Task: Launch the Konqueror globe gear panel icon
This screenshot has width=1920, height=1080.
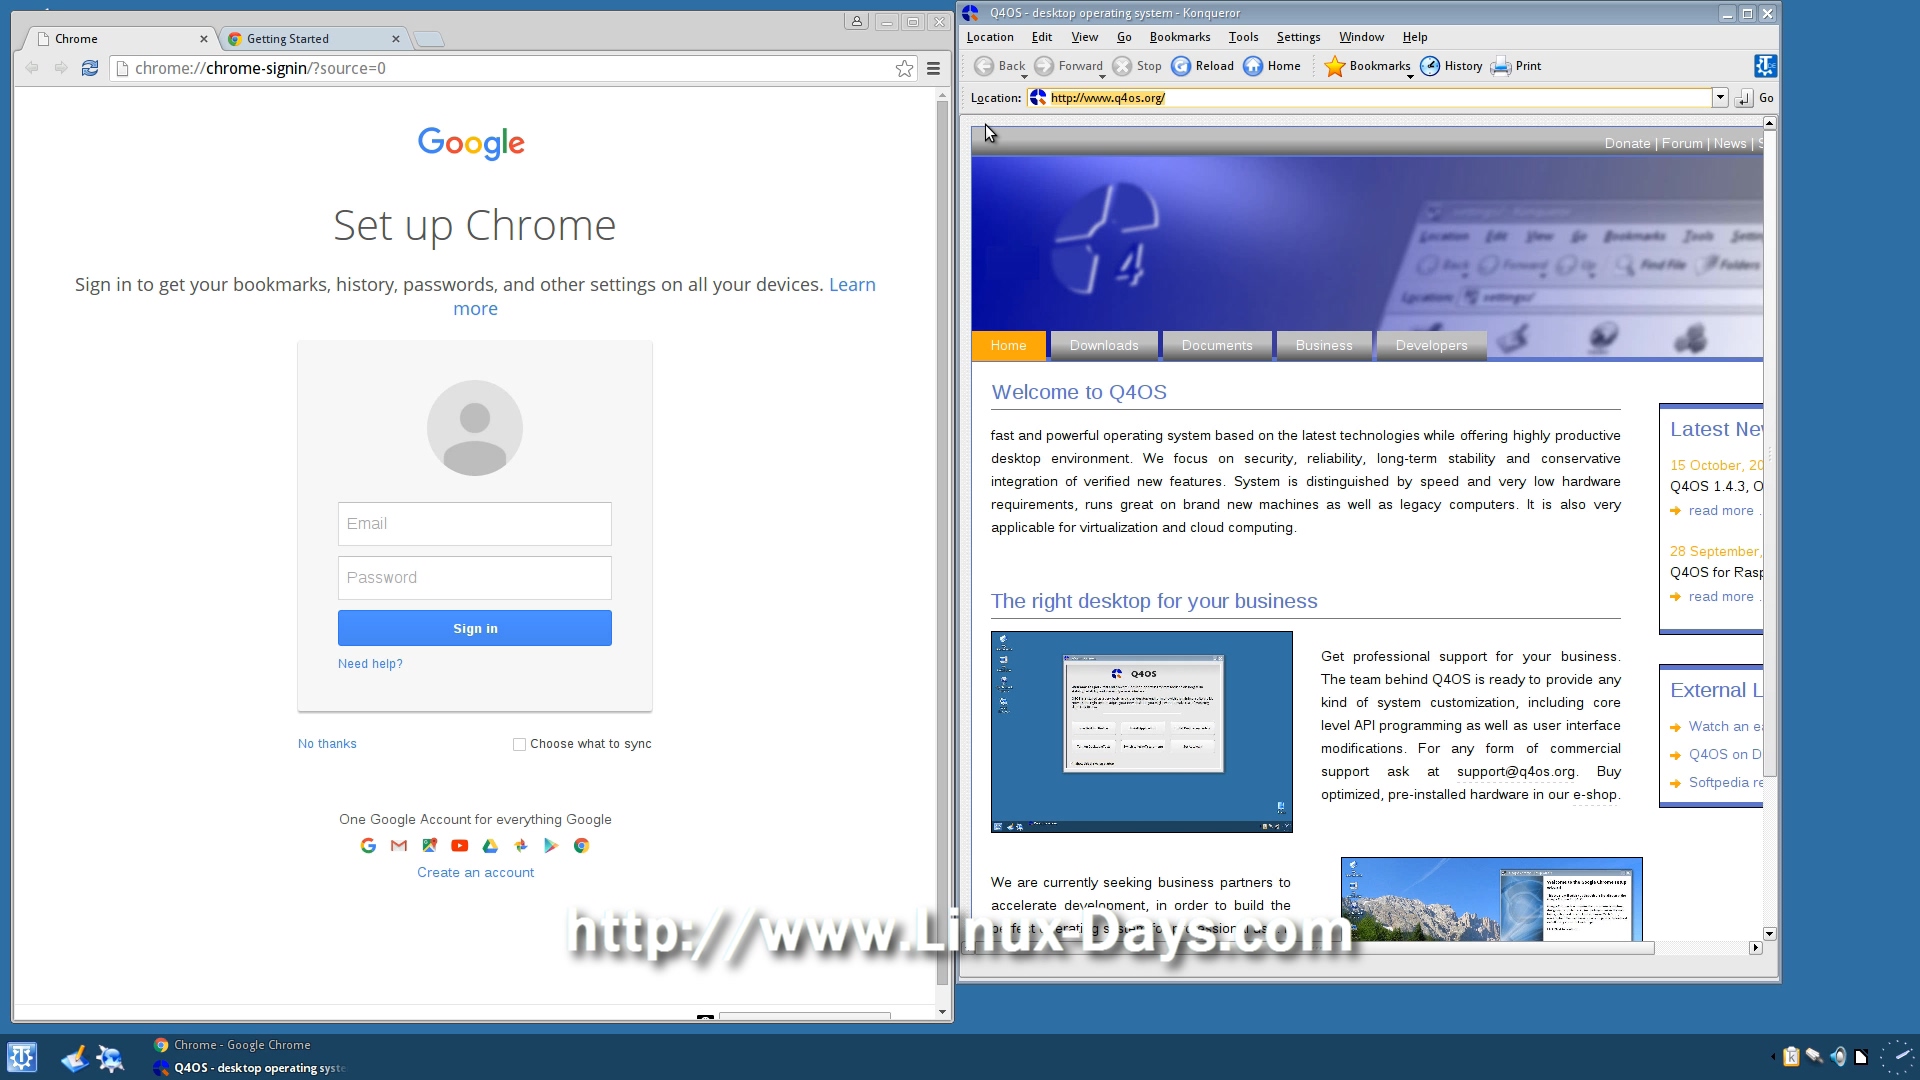Action: (110, 1058)
